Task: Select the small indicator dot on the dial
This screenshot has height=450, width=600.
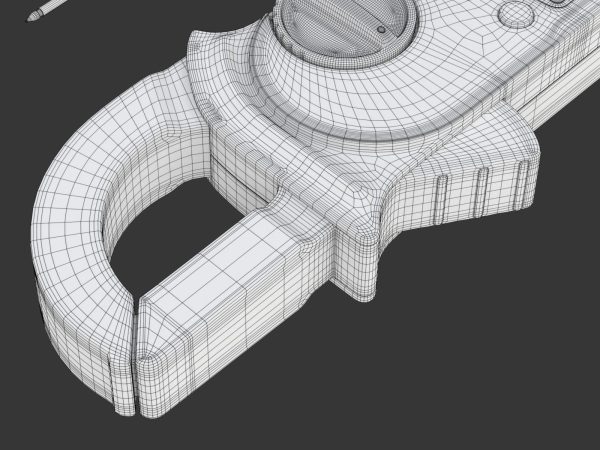Action: point(381,29)
